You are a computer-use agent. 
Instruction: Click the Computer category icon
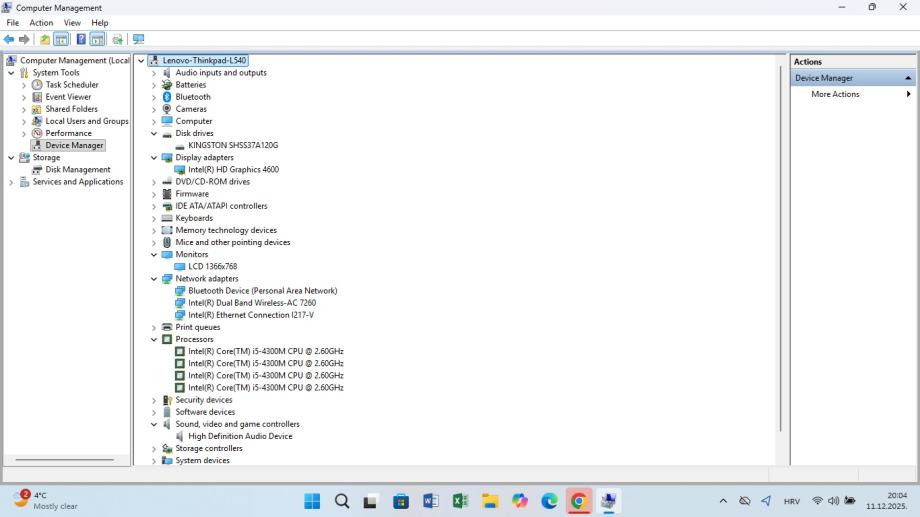pyautogui.click(x=167, y=121)
